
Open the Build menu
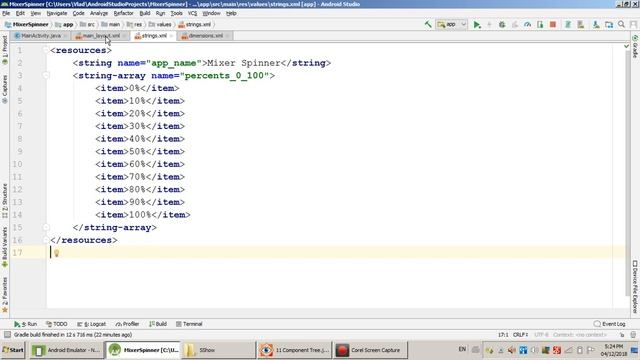pos(145,13)
